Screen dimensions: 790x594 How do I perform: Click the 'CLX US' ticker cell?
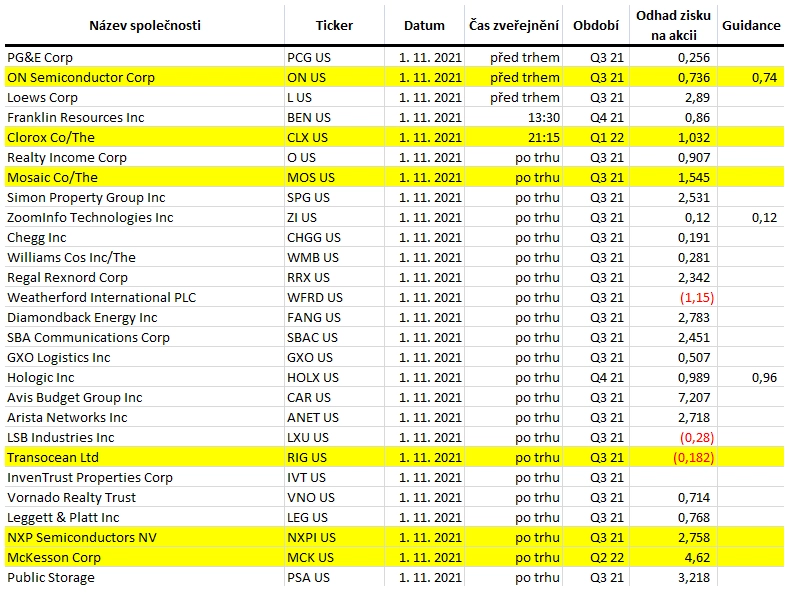click(x=335, y=138)
